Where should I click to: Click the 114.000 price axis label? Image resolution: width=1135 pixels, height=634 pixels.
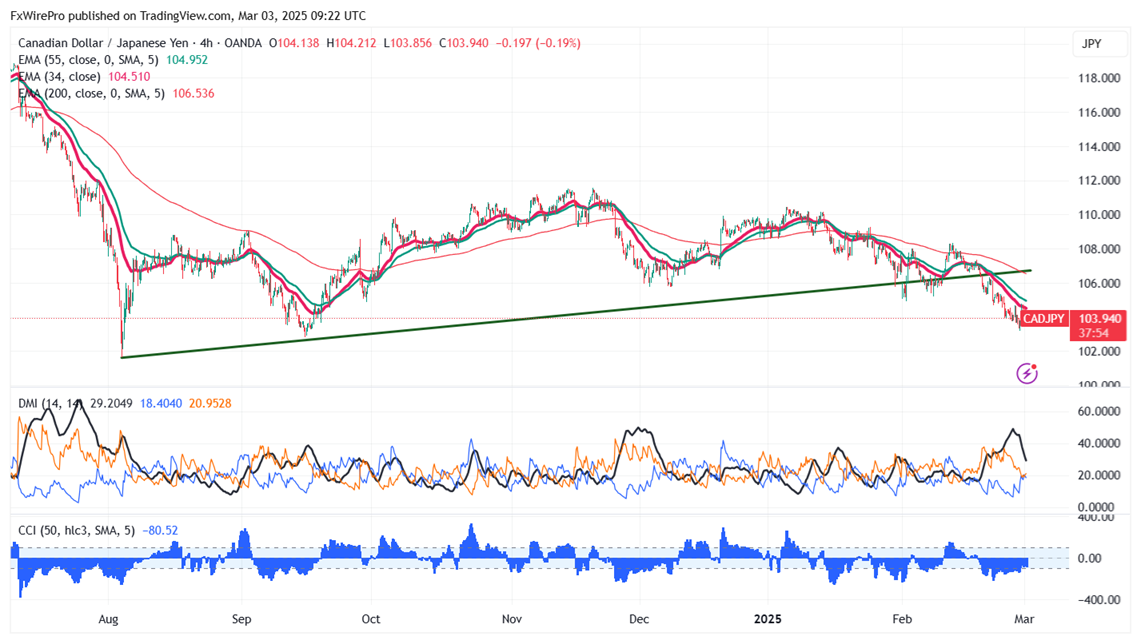(1100, 147)
